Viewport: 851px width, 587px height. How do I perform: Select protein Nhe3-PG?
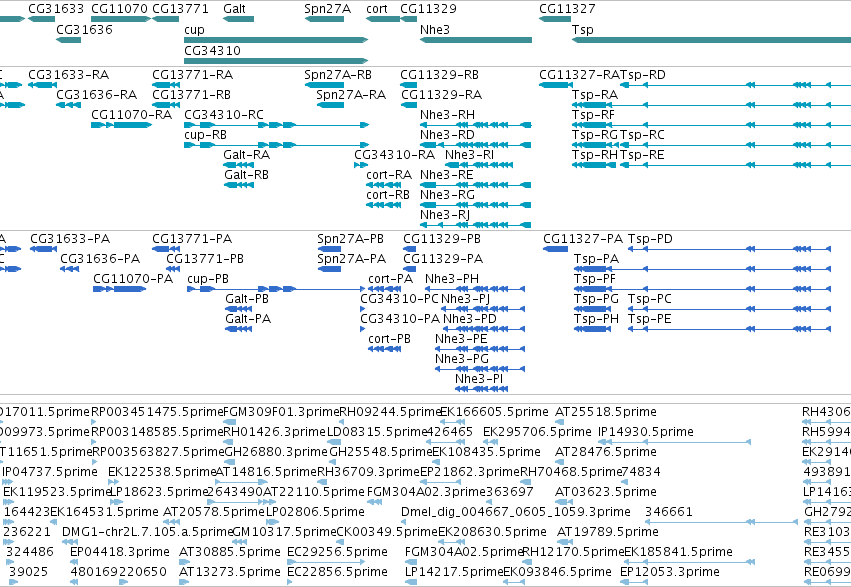(480, 369)
